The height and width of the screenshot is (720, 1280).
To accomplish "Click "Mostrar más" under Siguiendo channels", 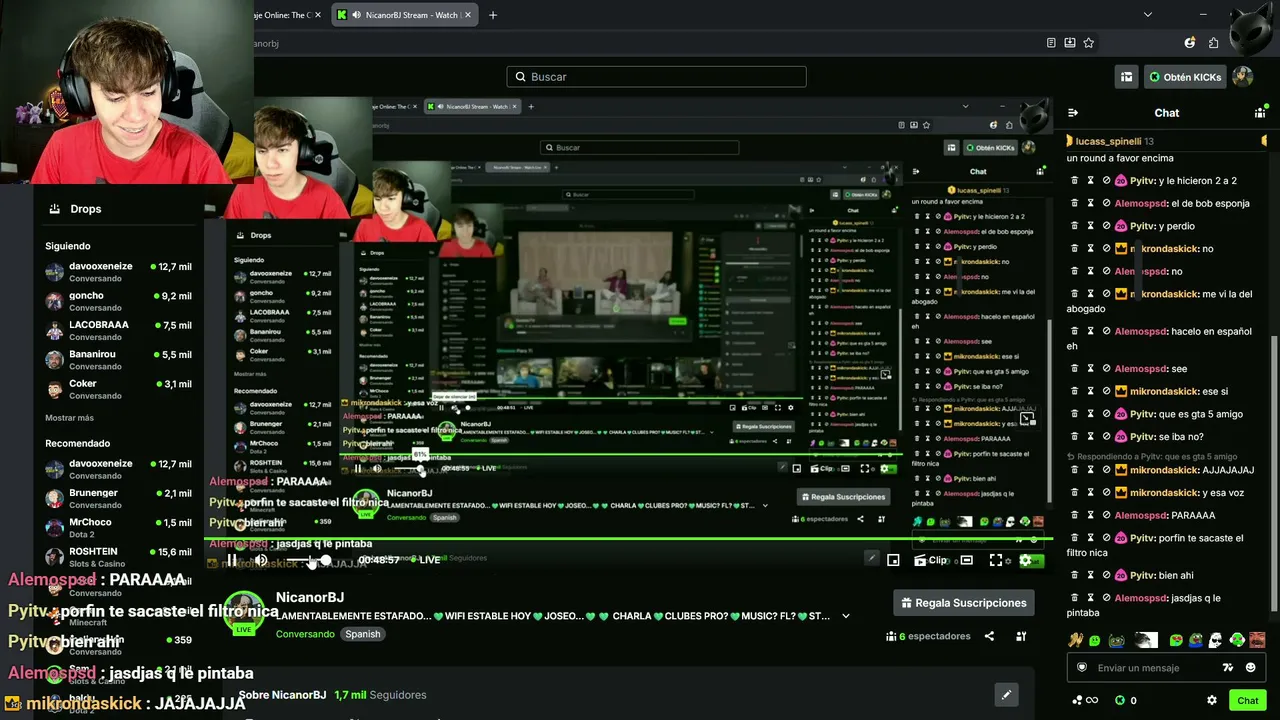I will click(x=69, y=418).
